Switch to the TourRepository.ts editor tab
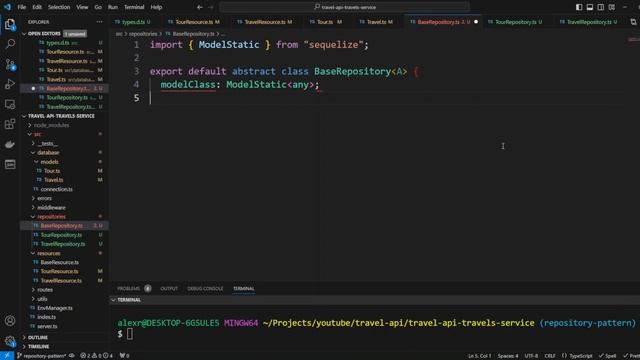The width and height of the screenshot is (640, 360). click(516, 22)
